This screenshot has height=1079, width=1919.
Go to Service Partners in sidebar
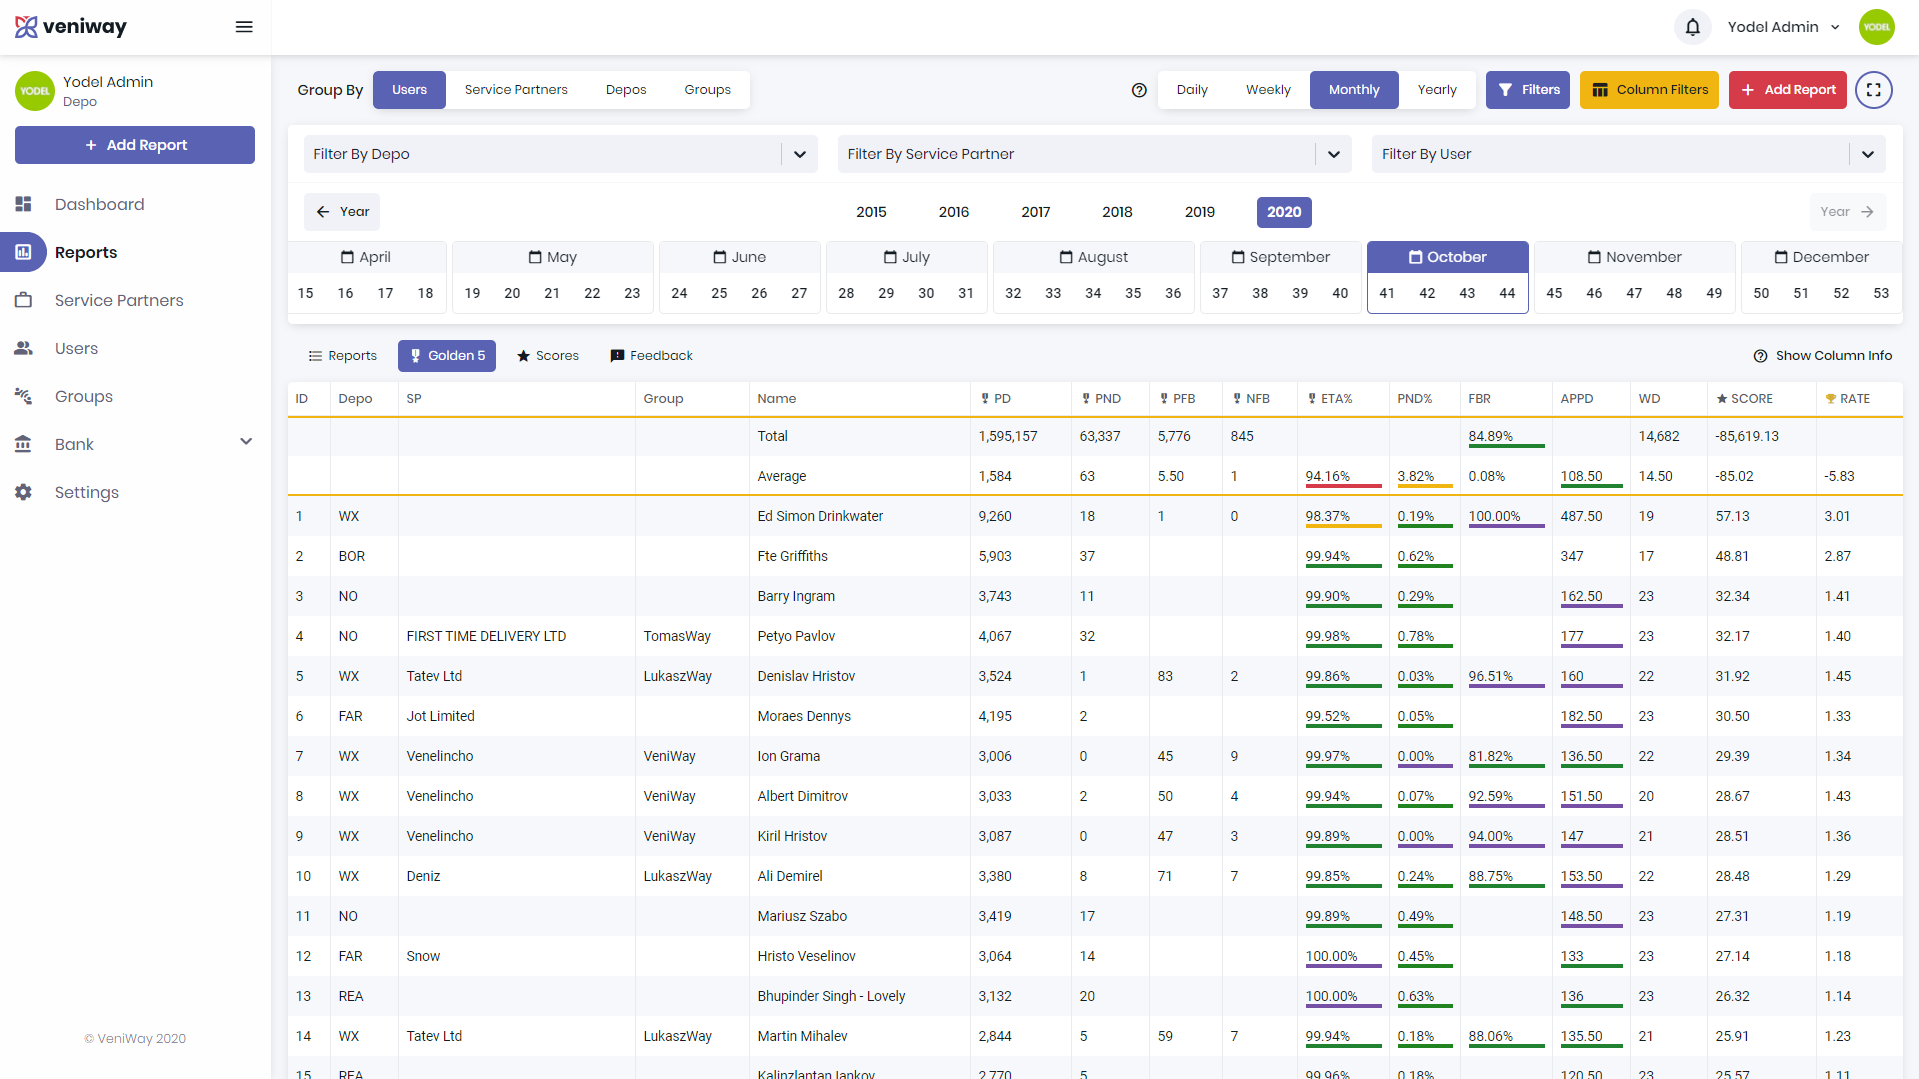click(118, 300)
